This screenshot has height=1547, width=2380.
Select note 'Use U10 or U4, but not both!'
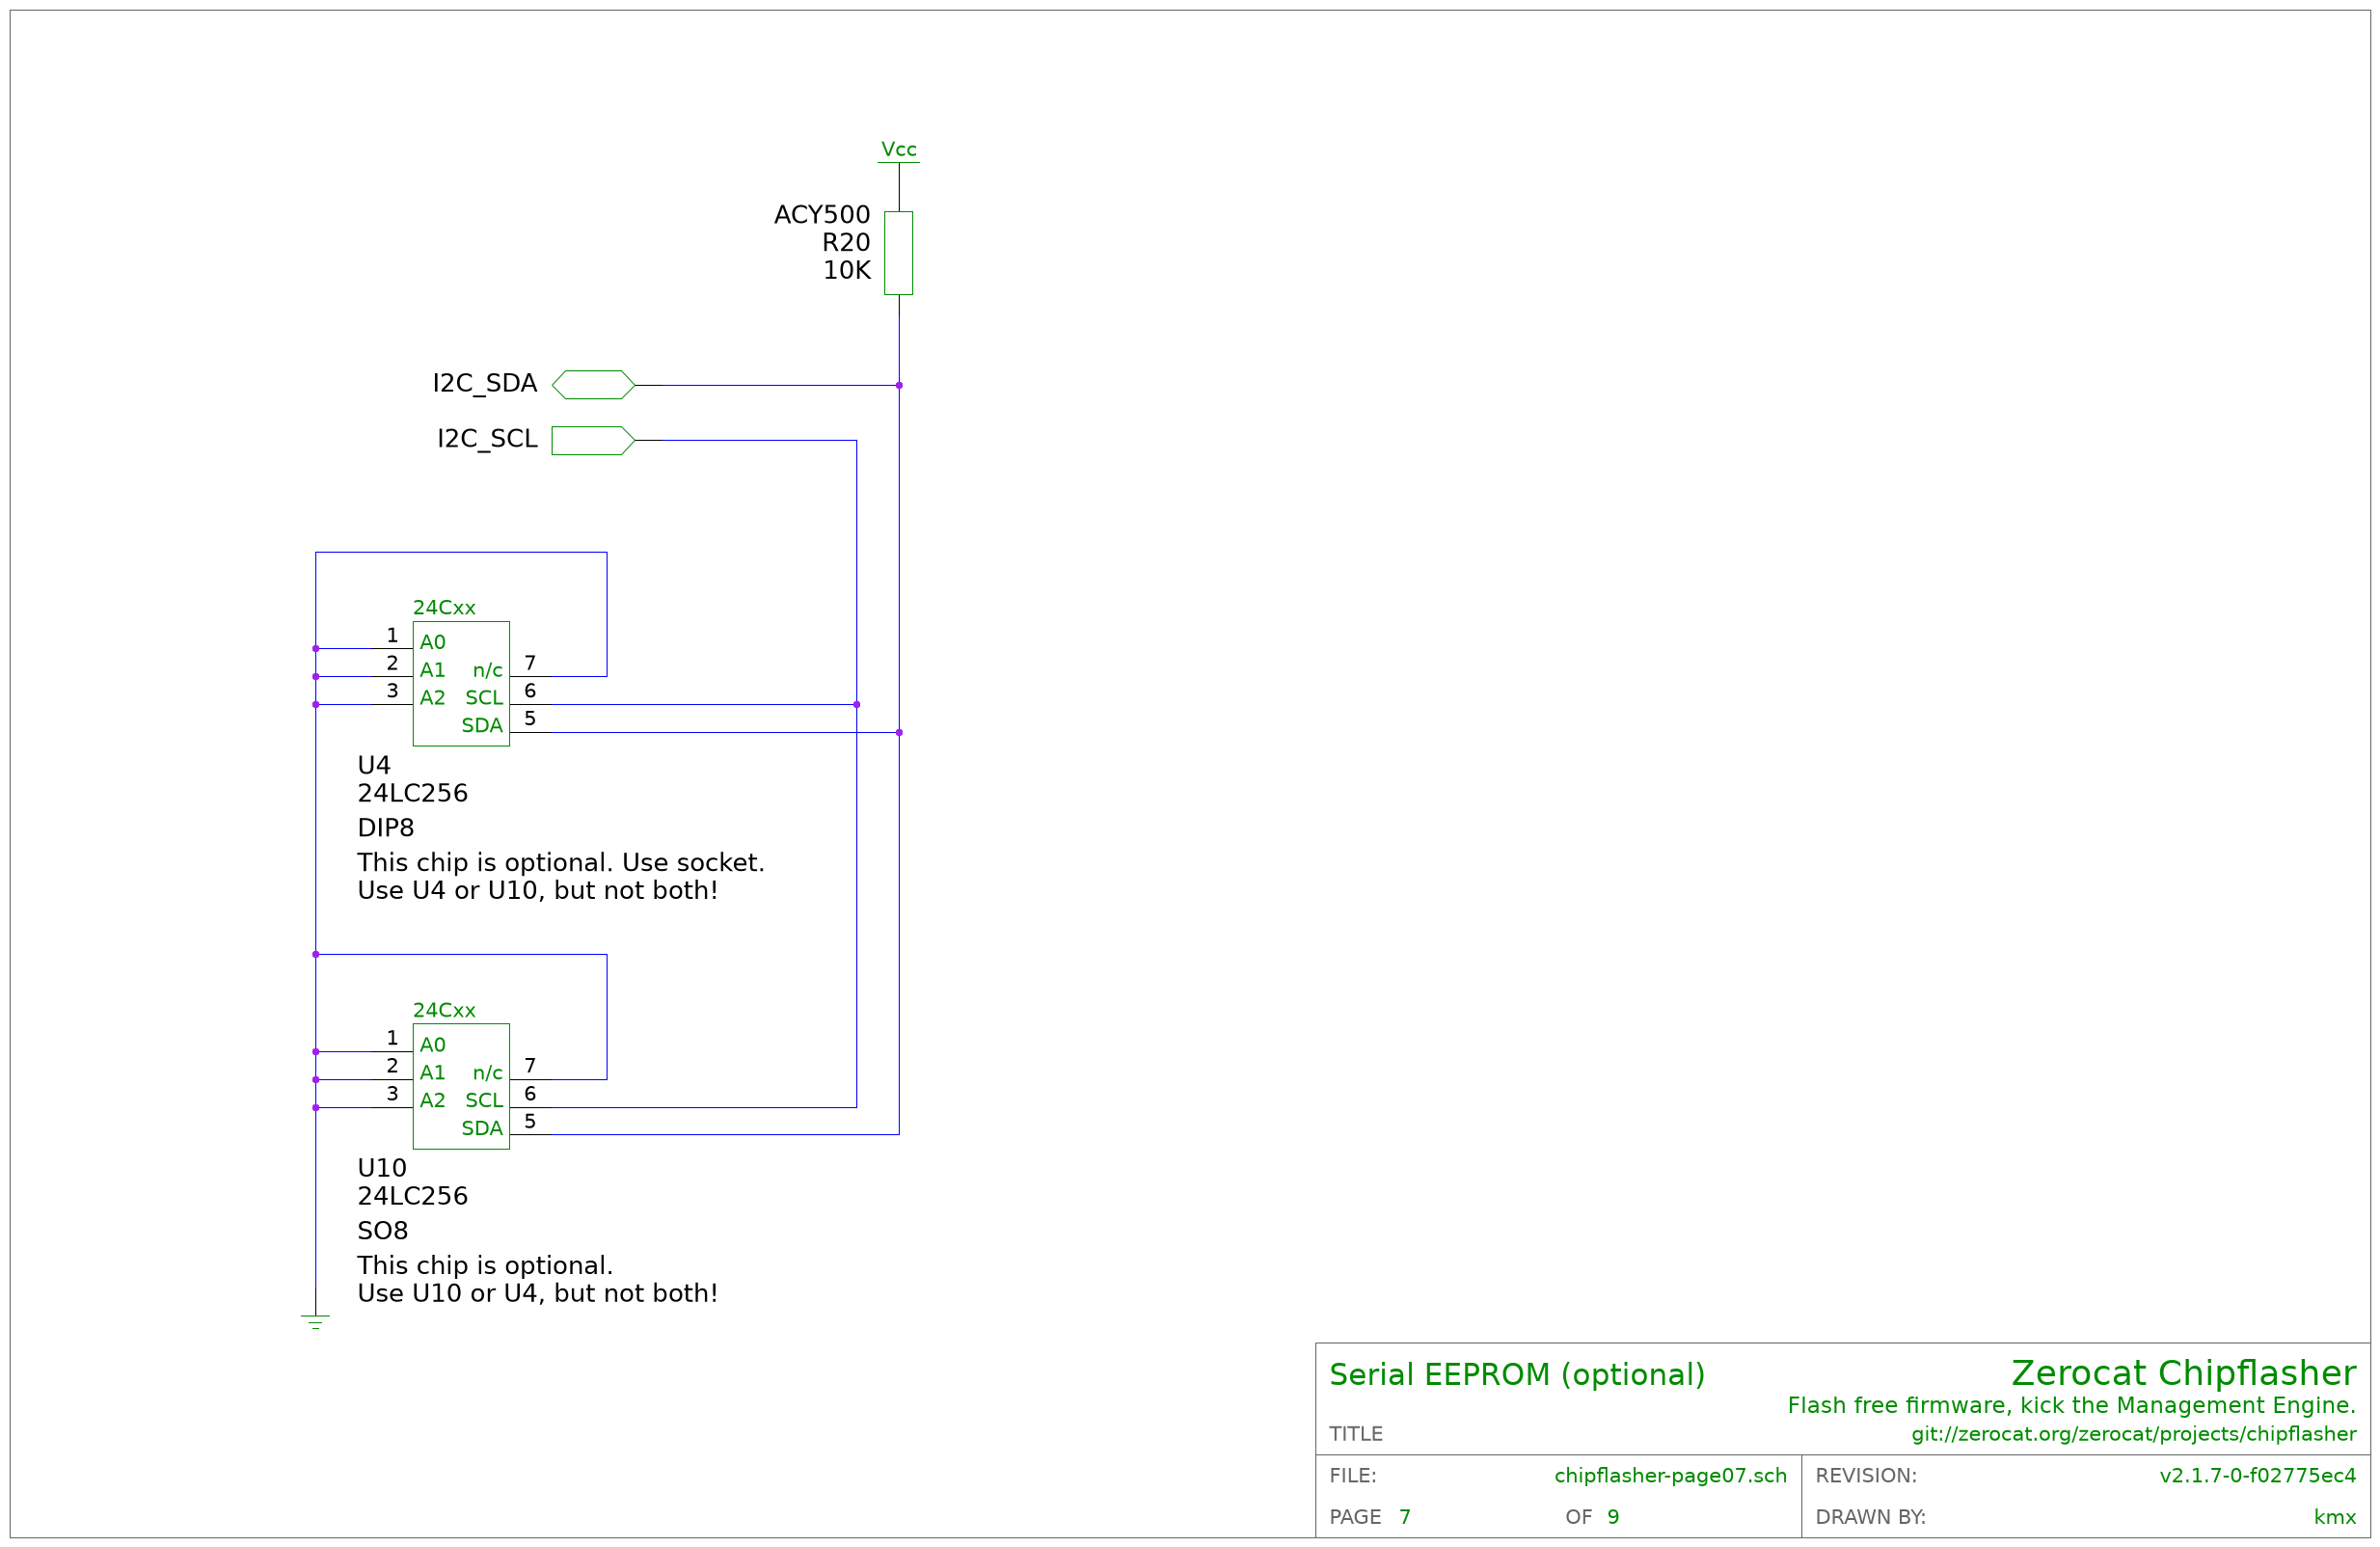coord(538,1294)
